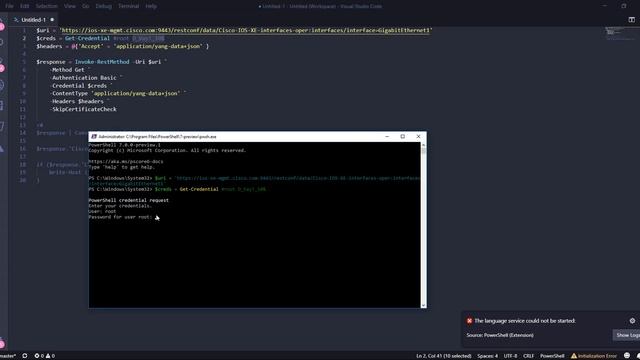640x360 pixels.
Task: Open the Edit menu
Action: point(24,6)
